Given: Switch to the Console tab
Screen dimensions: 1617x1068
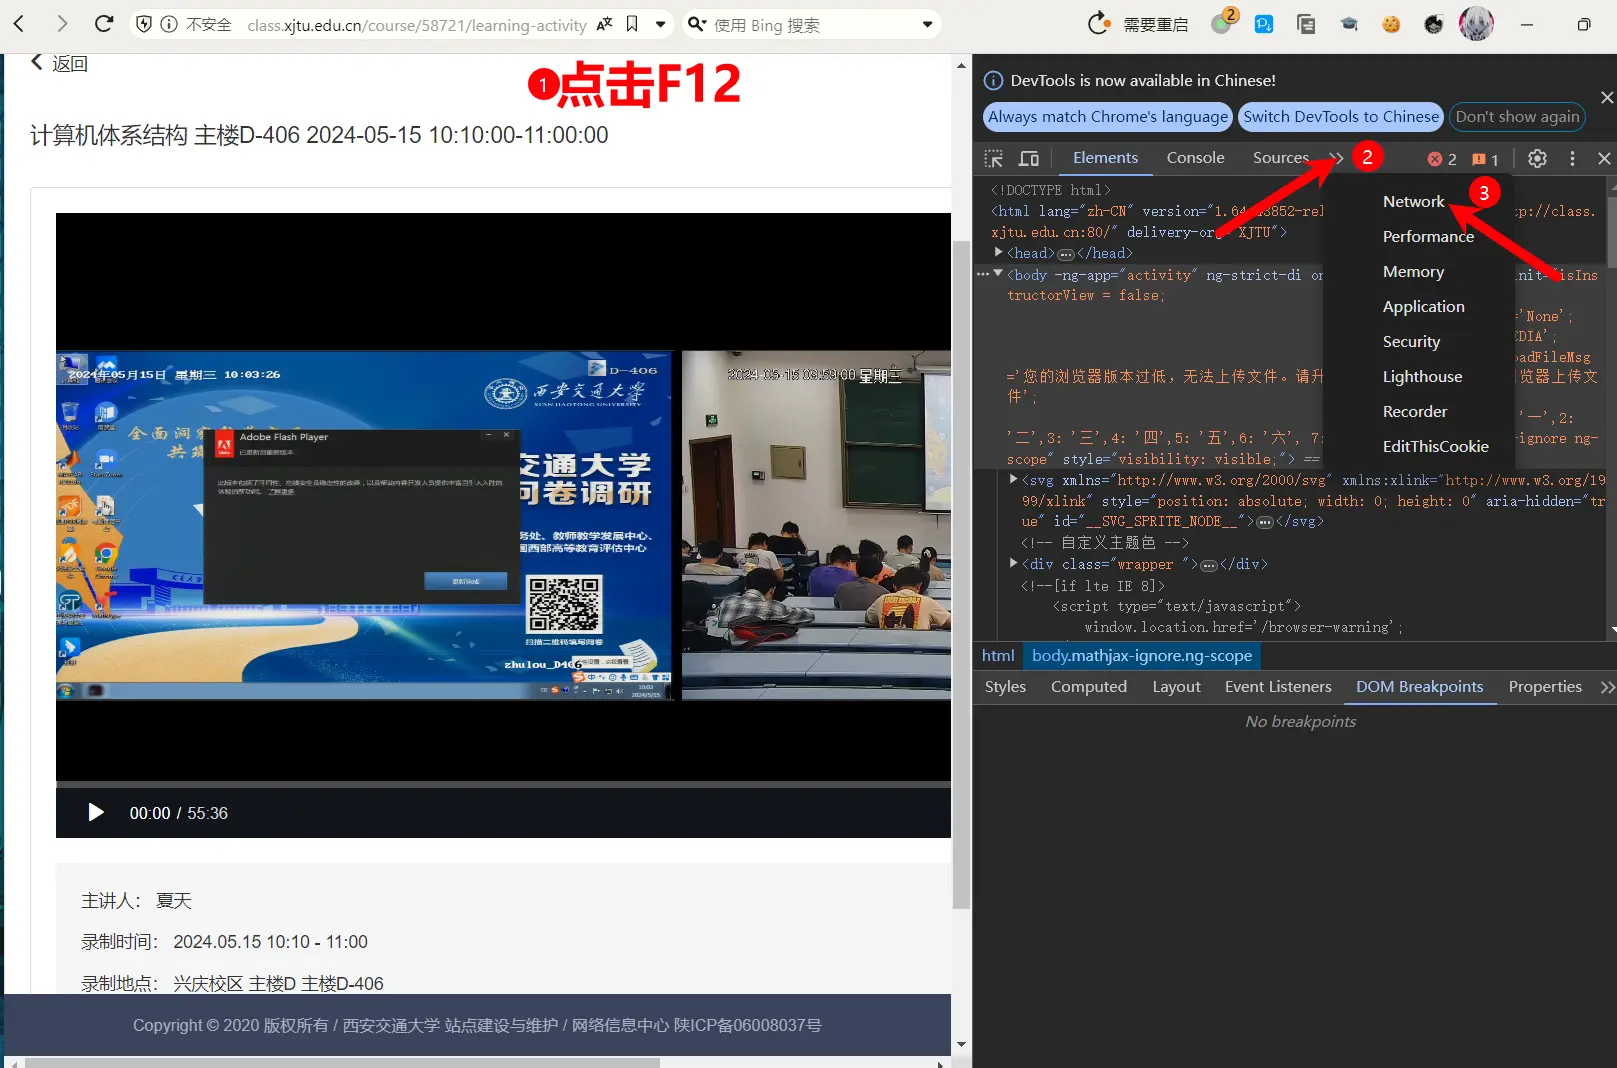Looking at the screenshot, I should coord(1195,157).
